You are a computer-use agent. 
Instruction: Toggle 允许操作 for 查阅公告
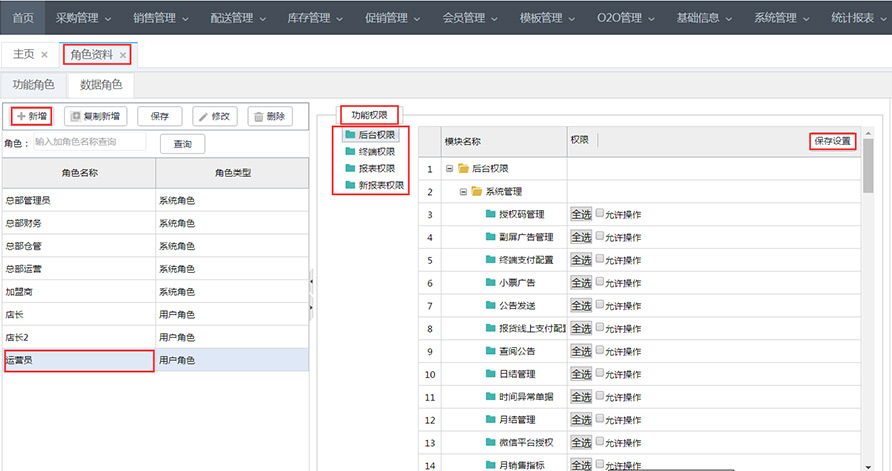point(600,350)
